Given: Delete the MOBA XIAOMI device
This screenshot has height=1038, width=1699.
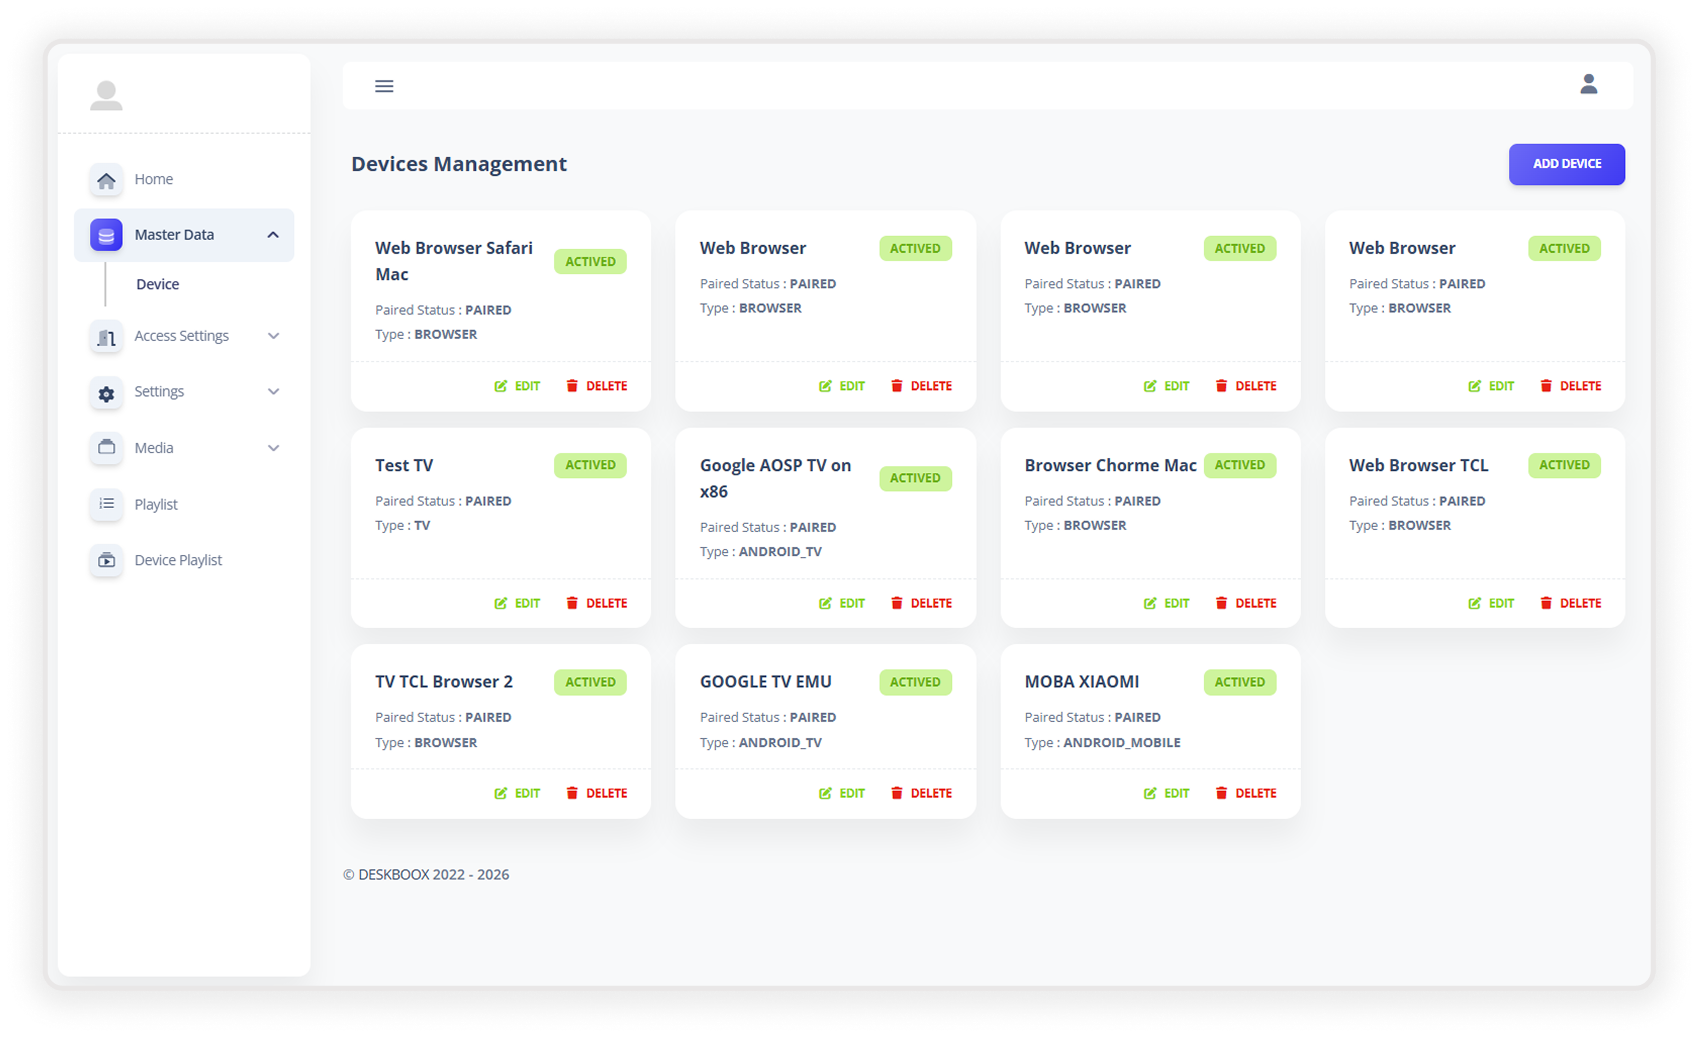Looking at the screenshot, I should [x=1246, y=793].
